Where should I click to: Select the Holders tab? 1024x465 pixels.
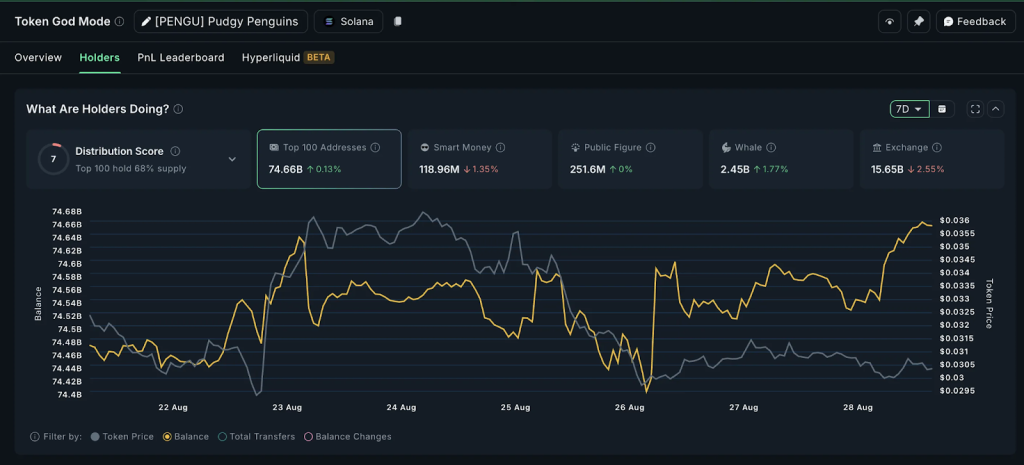pyautogui.click(x=99, y=57)
